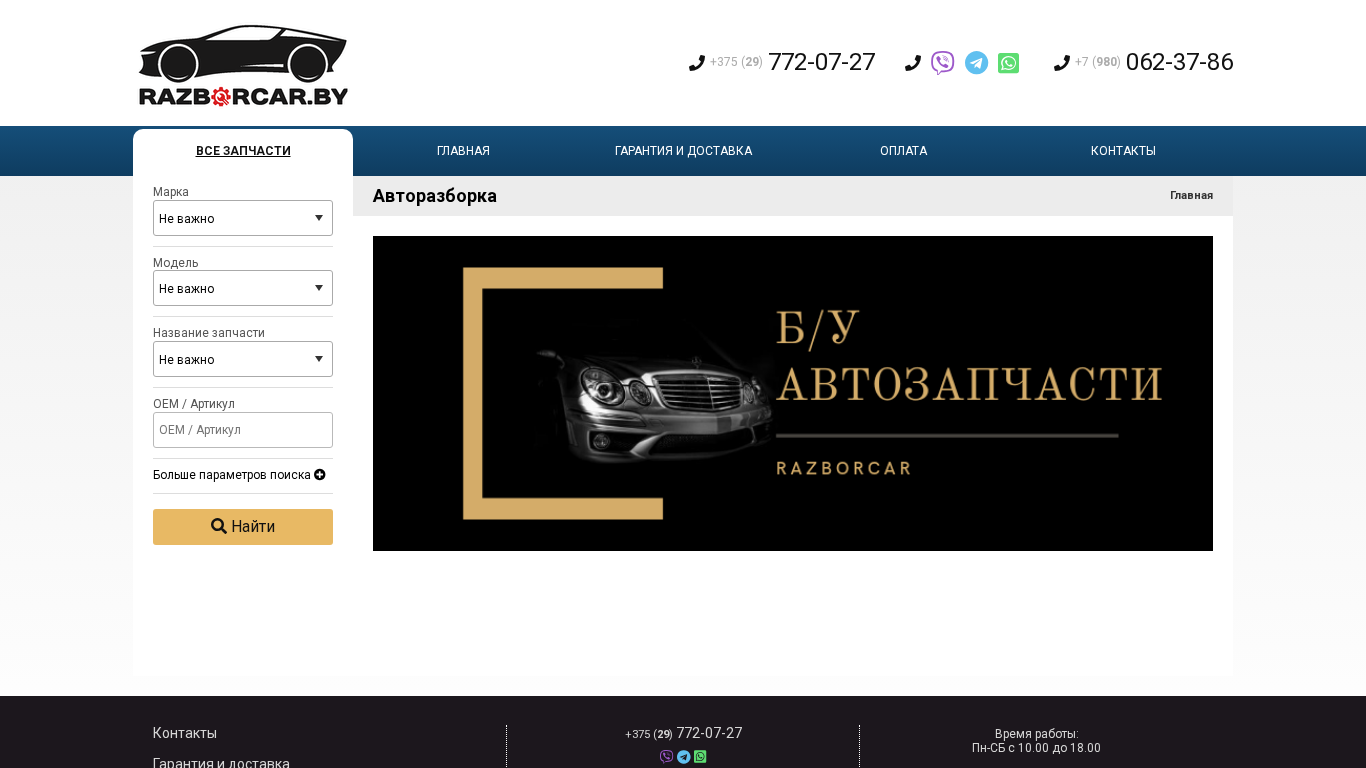1366x768 pixels.
Task: Focus the OEM / Артикул input field
Action: (243, 430)
